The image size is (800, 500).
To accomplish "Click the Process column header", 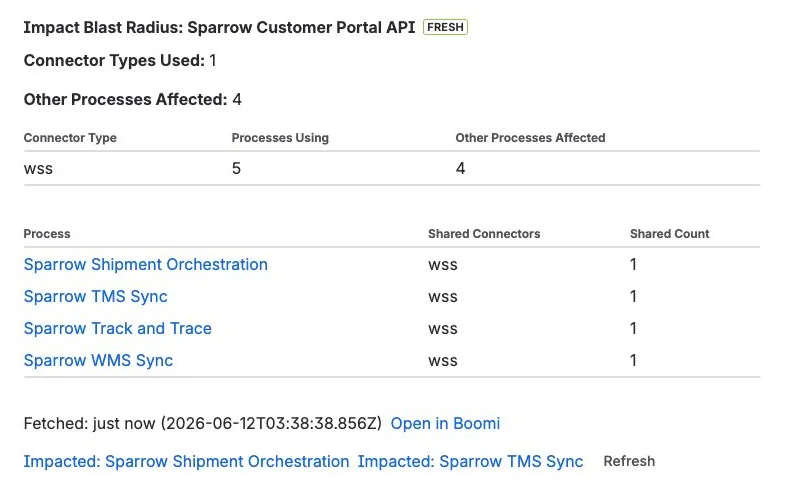I will (47, 234).
